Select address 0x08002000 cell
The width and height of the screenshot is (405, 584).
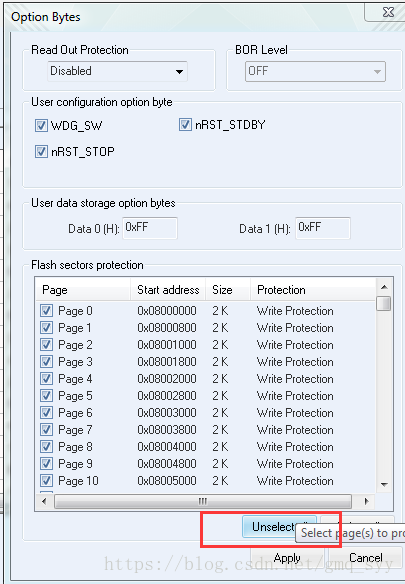tap(167, 379)
